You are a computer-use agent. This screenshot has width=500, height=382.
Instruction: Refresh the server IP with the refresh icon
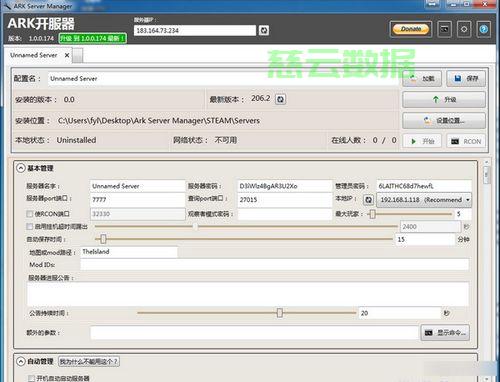tap(264, 30)
